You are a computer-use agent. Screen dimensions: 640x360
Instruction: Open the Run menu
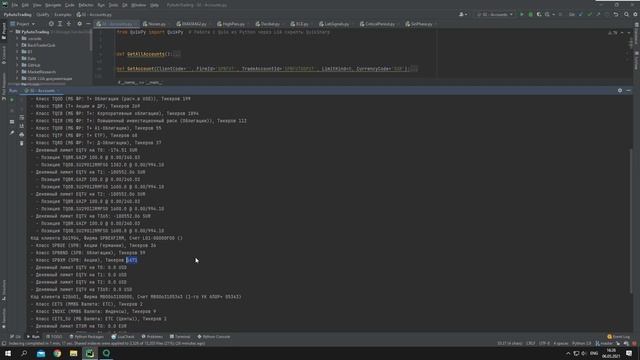coord(101,5)
